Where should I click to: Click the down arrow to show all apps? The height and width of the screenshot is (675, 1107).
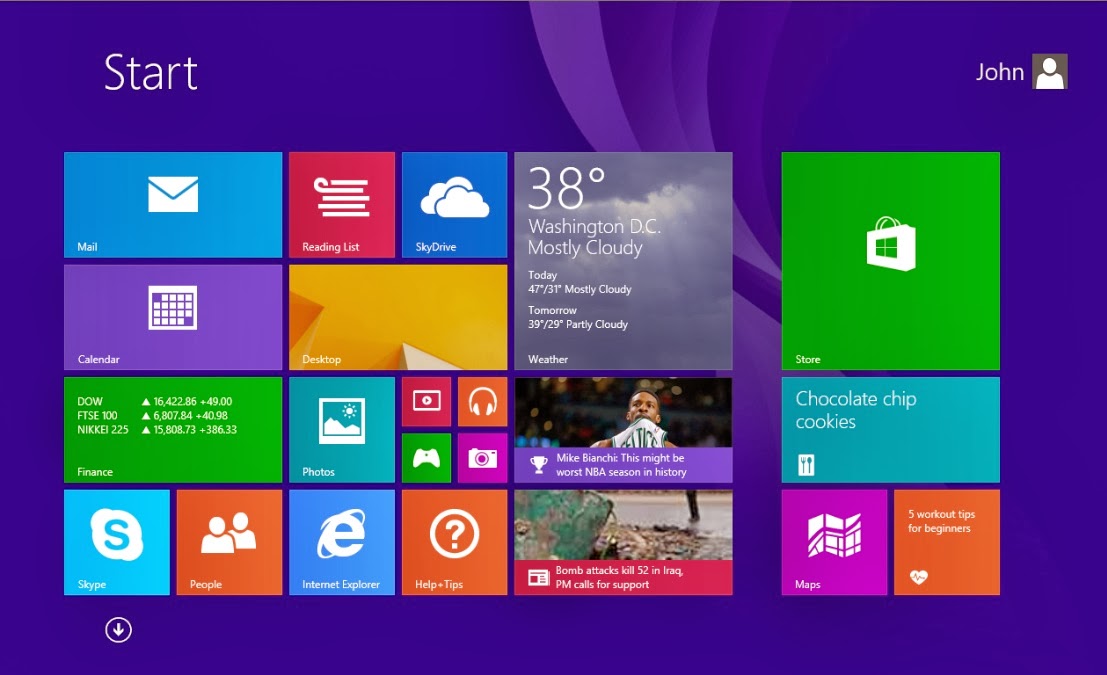tap(119, 630)
